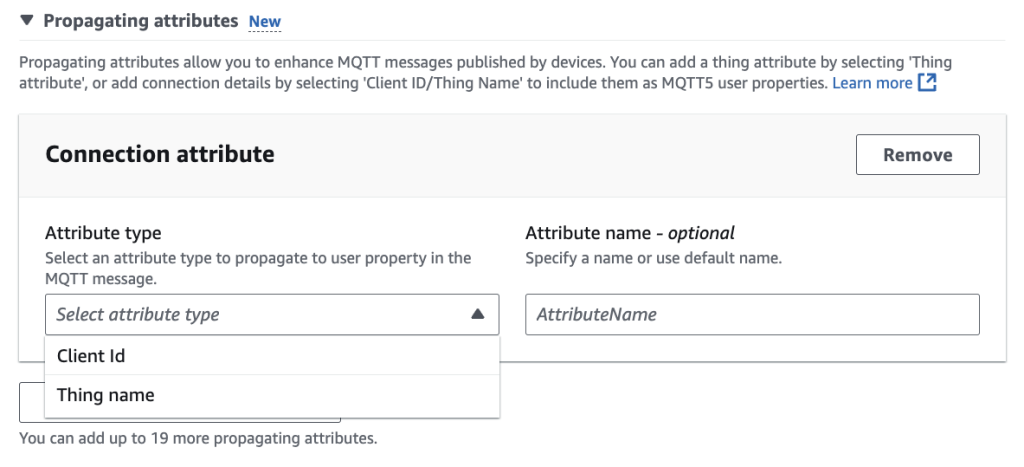Click the '19 more propagating attributes' note
Screen dimensions: 1024x467
coord(198,438)
